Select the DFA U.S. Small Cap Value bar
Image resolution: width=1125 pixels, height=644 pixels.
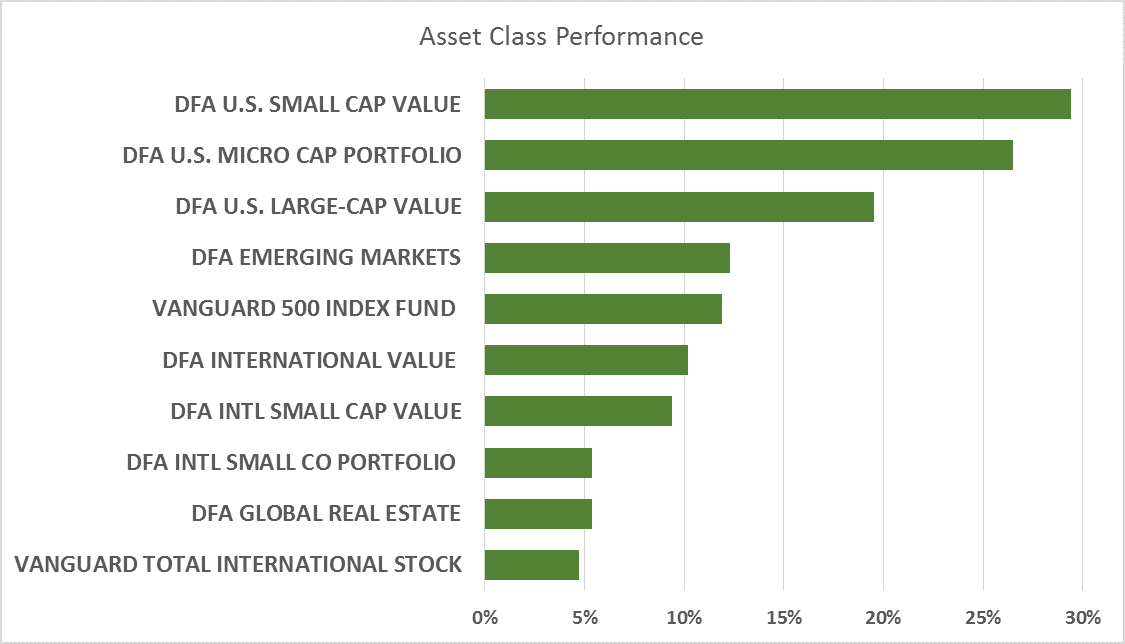[x=777, y=104]
